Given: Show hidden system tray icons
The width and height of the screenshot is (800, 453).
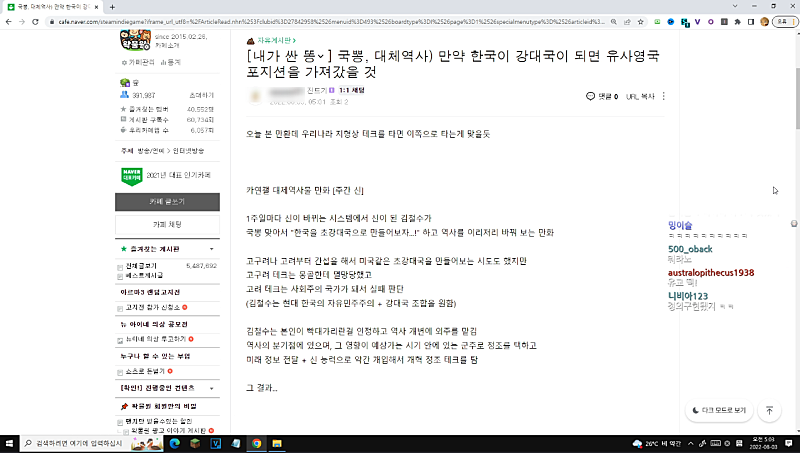Looking at the screenshot, I should pos(691,443).
